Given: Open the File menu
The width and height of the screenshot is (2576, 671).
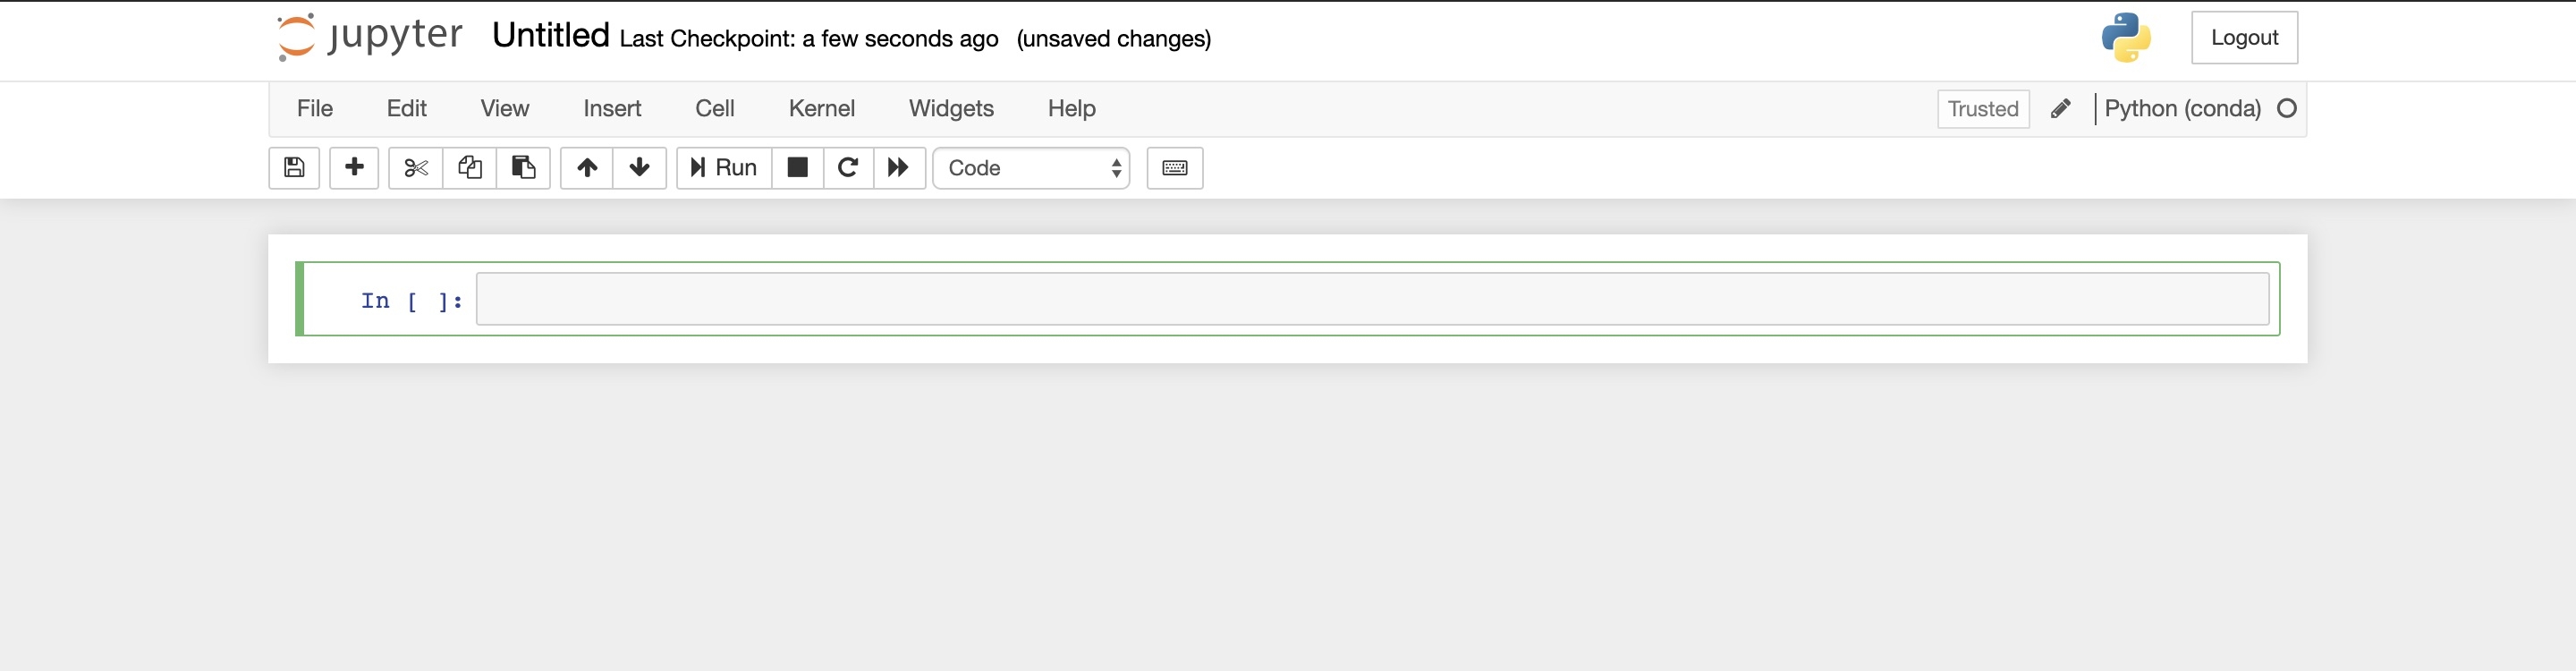Looking at the screenshot, I should tap(315, 109).
